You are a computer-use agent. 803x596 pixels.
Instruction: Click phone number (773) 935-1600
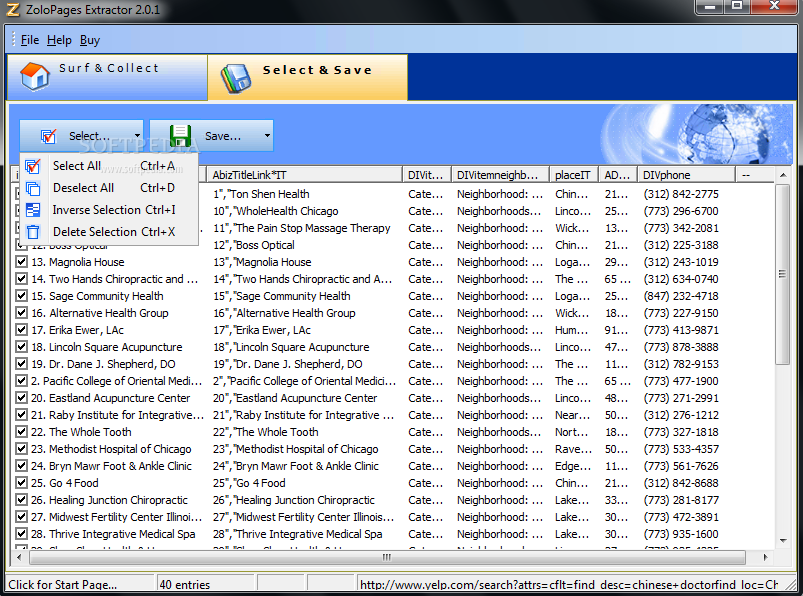pyautogui.click(x=681, y=534)
